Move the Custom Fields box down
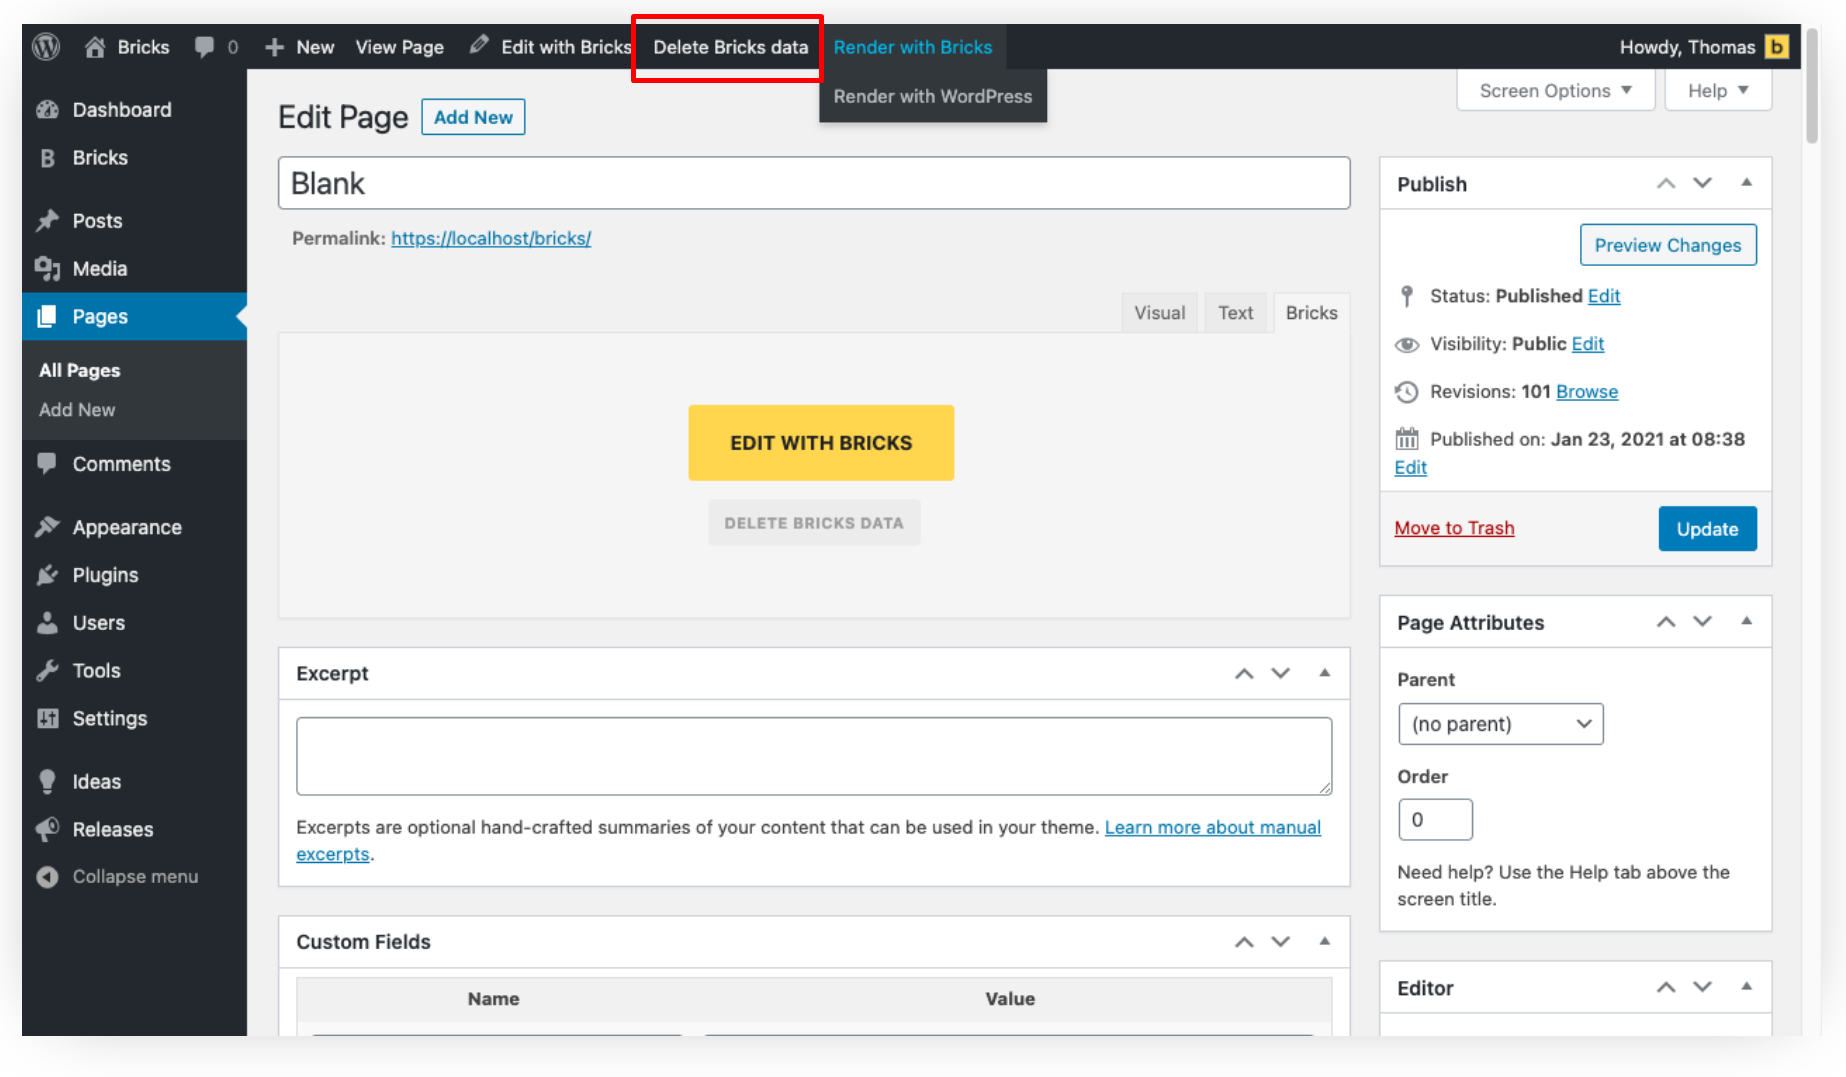 click(1280, 942)
